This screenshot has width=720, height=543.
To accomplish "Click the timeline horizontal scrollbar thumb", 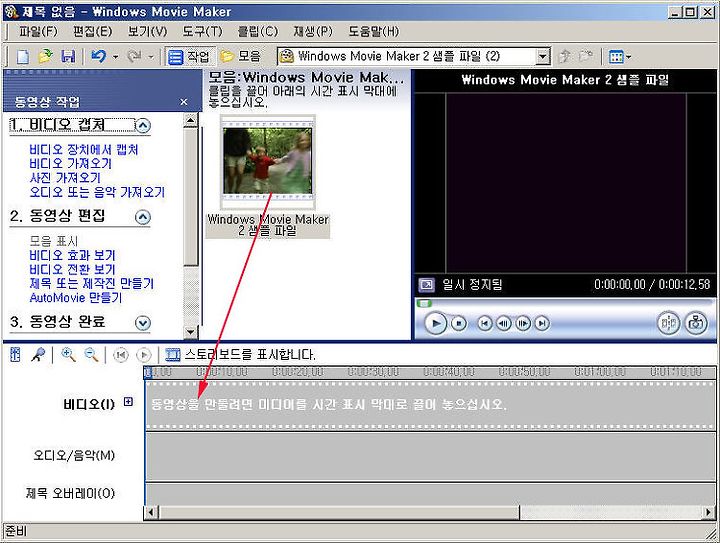I will (338, 512).
